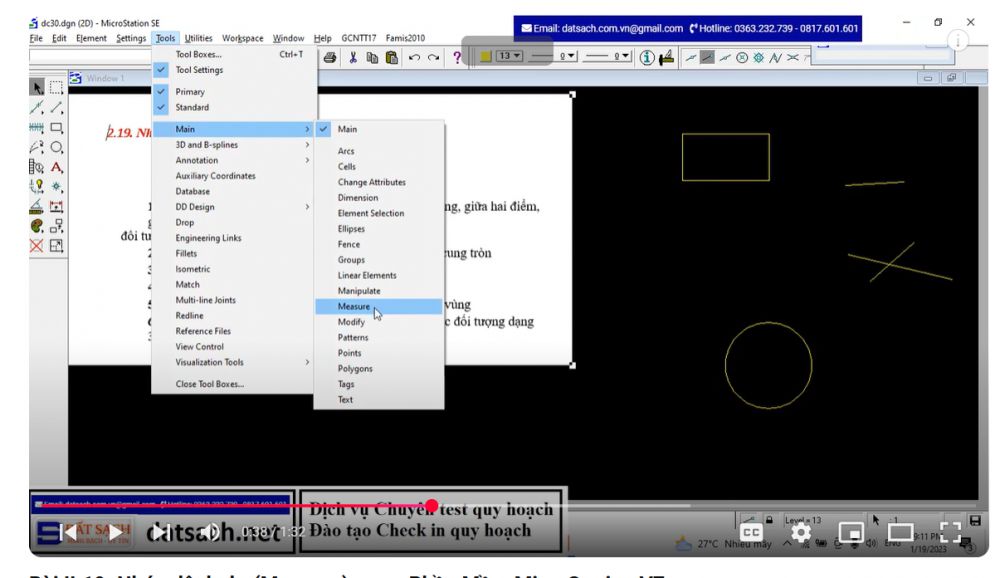Screen dimensions: 1000x578
Task: Toggle closed captions CC button
Action: (x=751, y=532)
